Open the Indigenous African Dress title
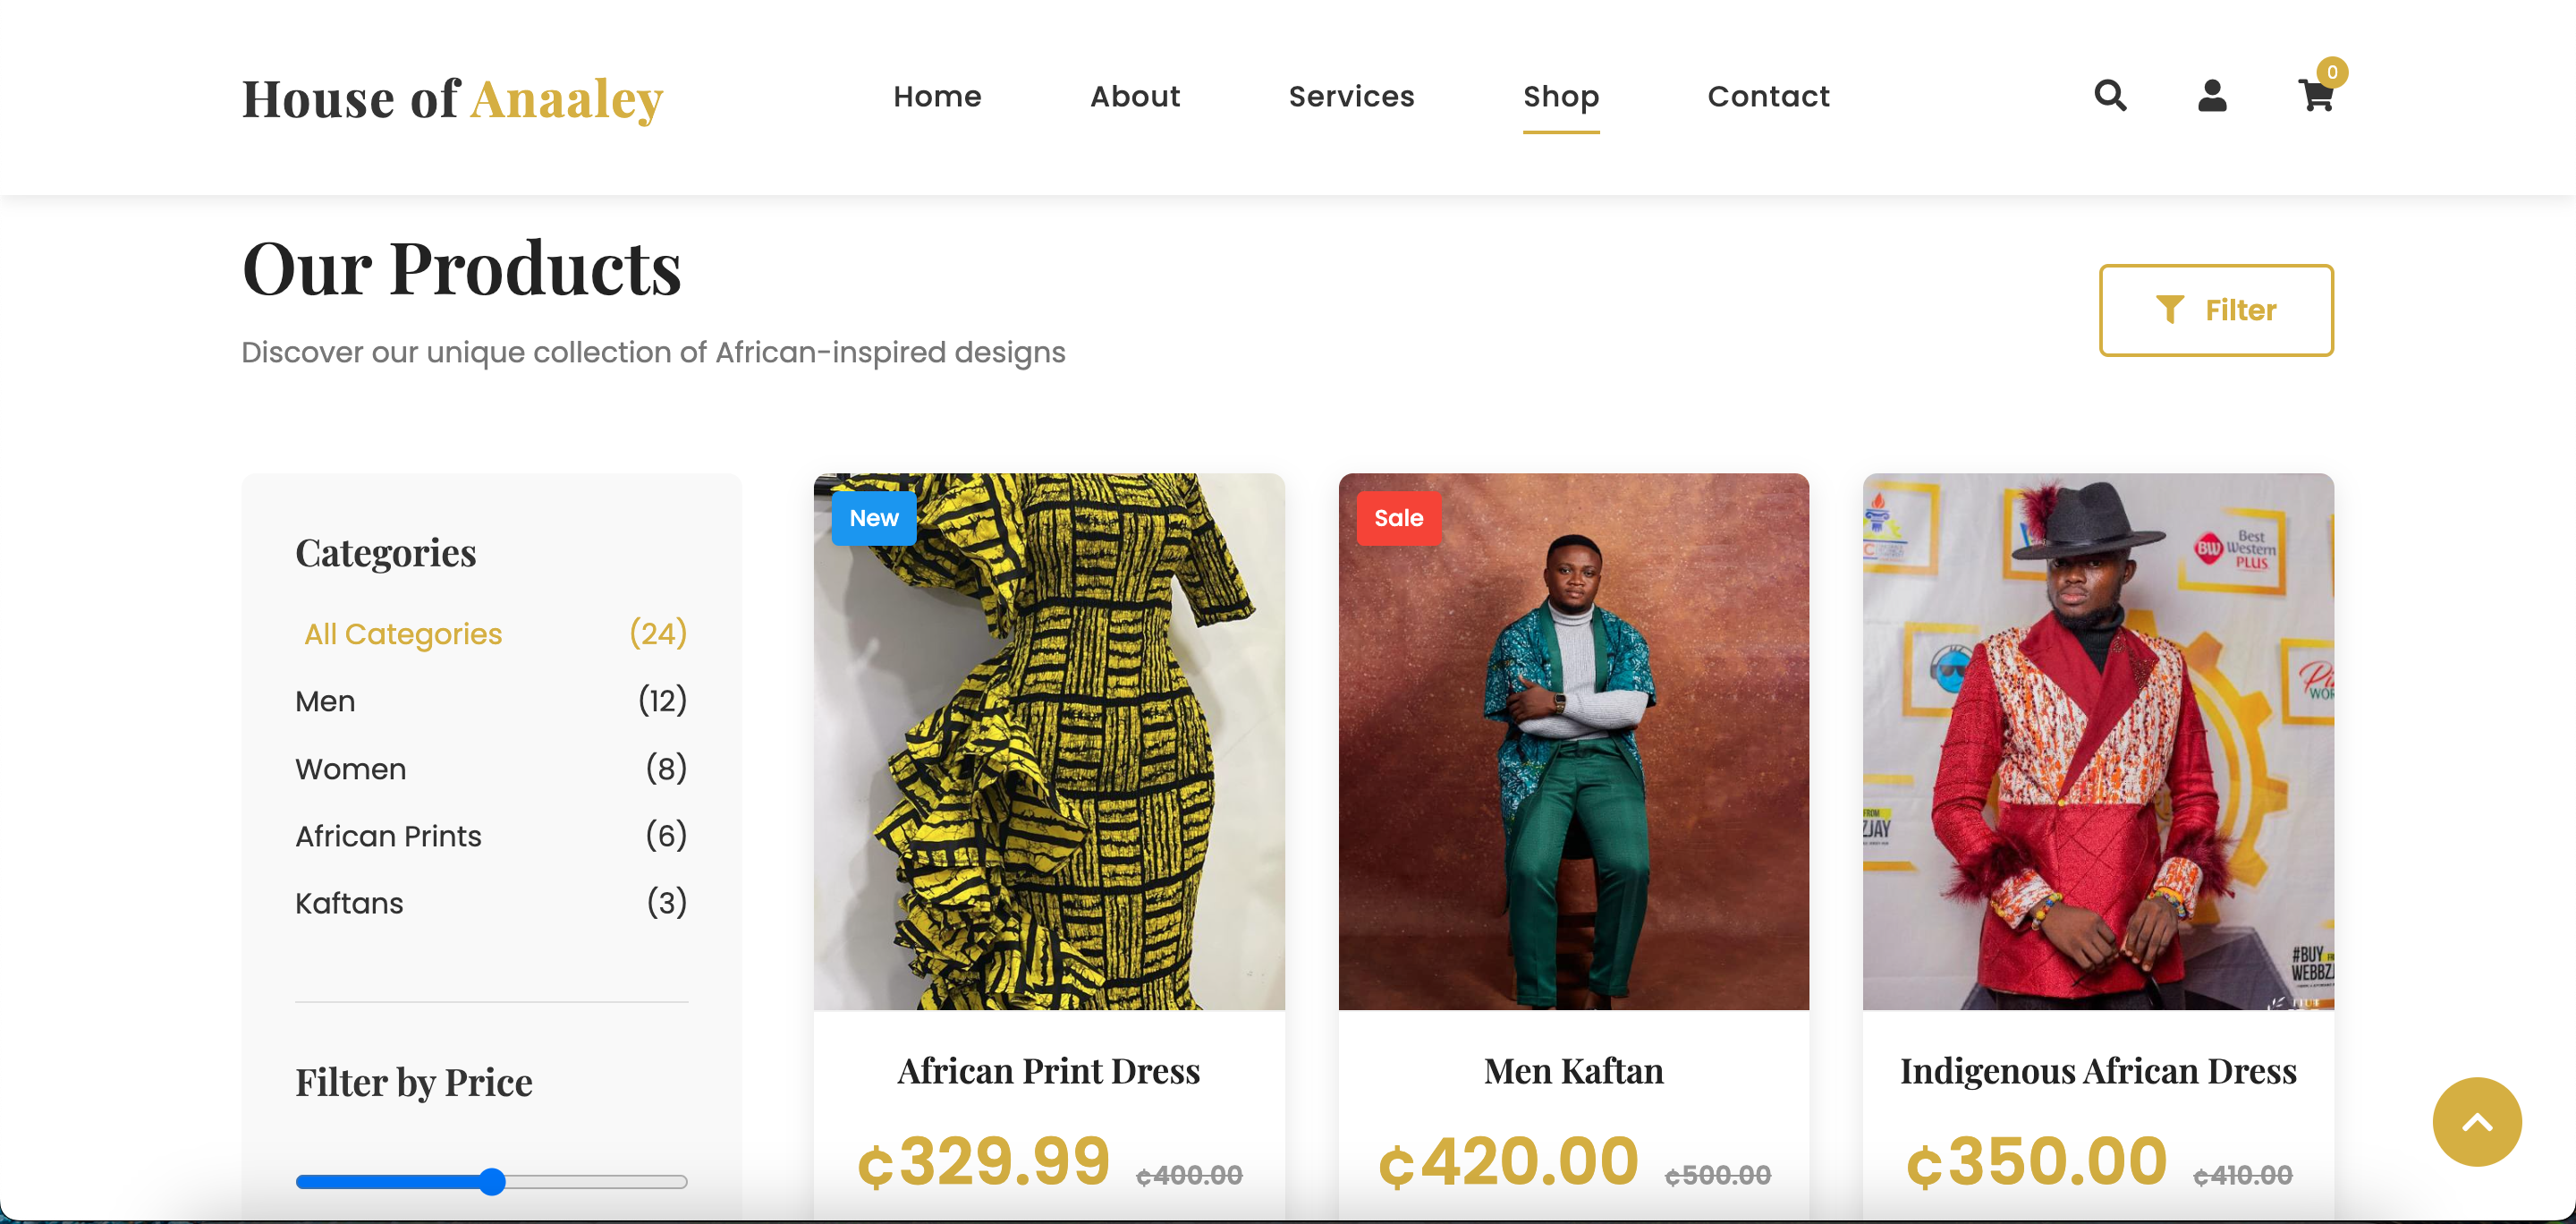Screen dimensions: 2576x1224 coord(2097,1071)
